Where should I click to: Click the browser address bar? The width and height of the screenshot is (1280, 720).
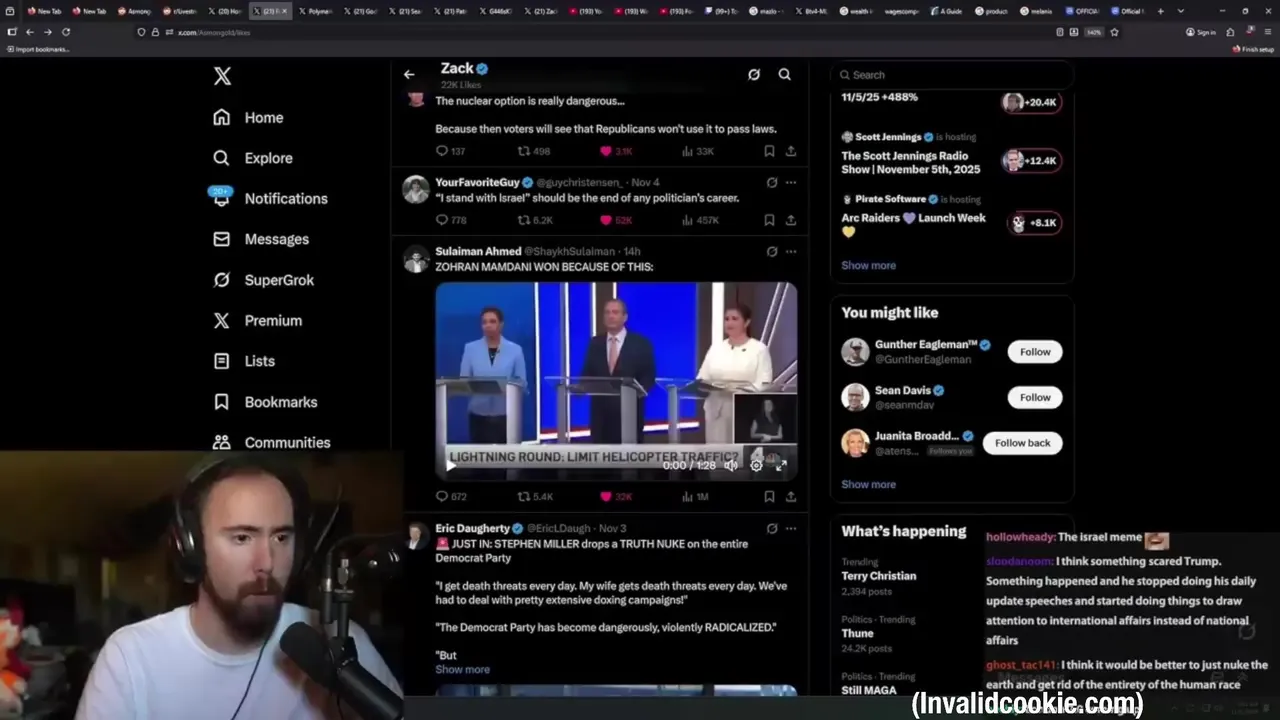pos(600,32)
